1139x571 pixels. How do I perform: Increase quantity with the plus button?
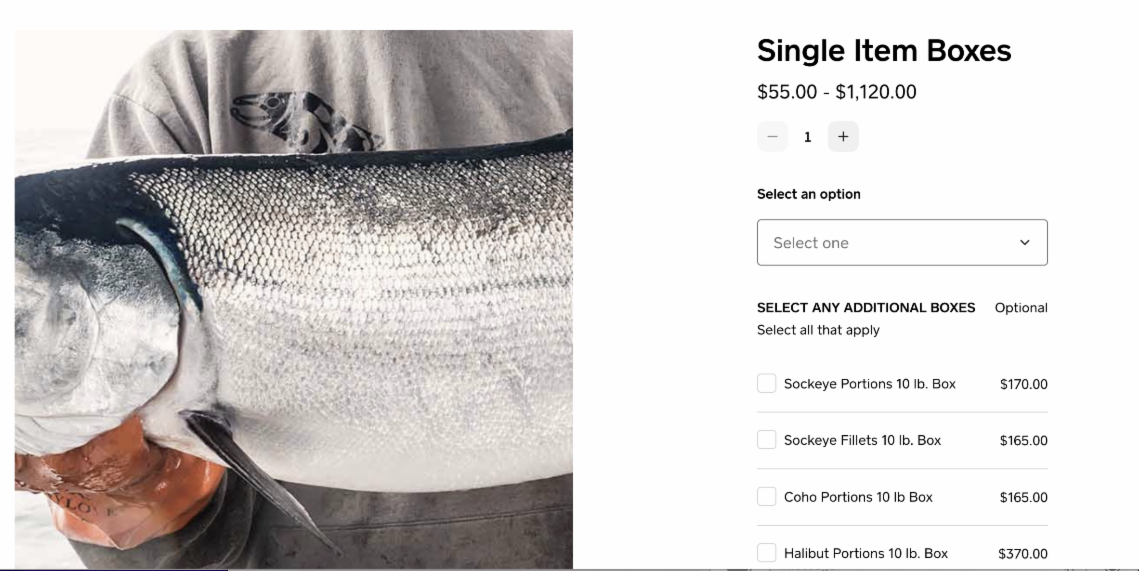[843, 137]
